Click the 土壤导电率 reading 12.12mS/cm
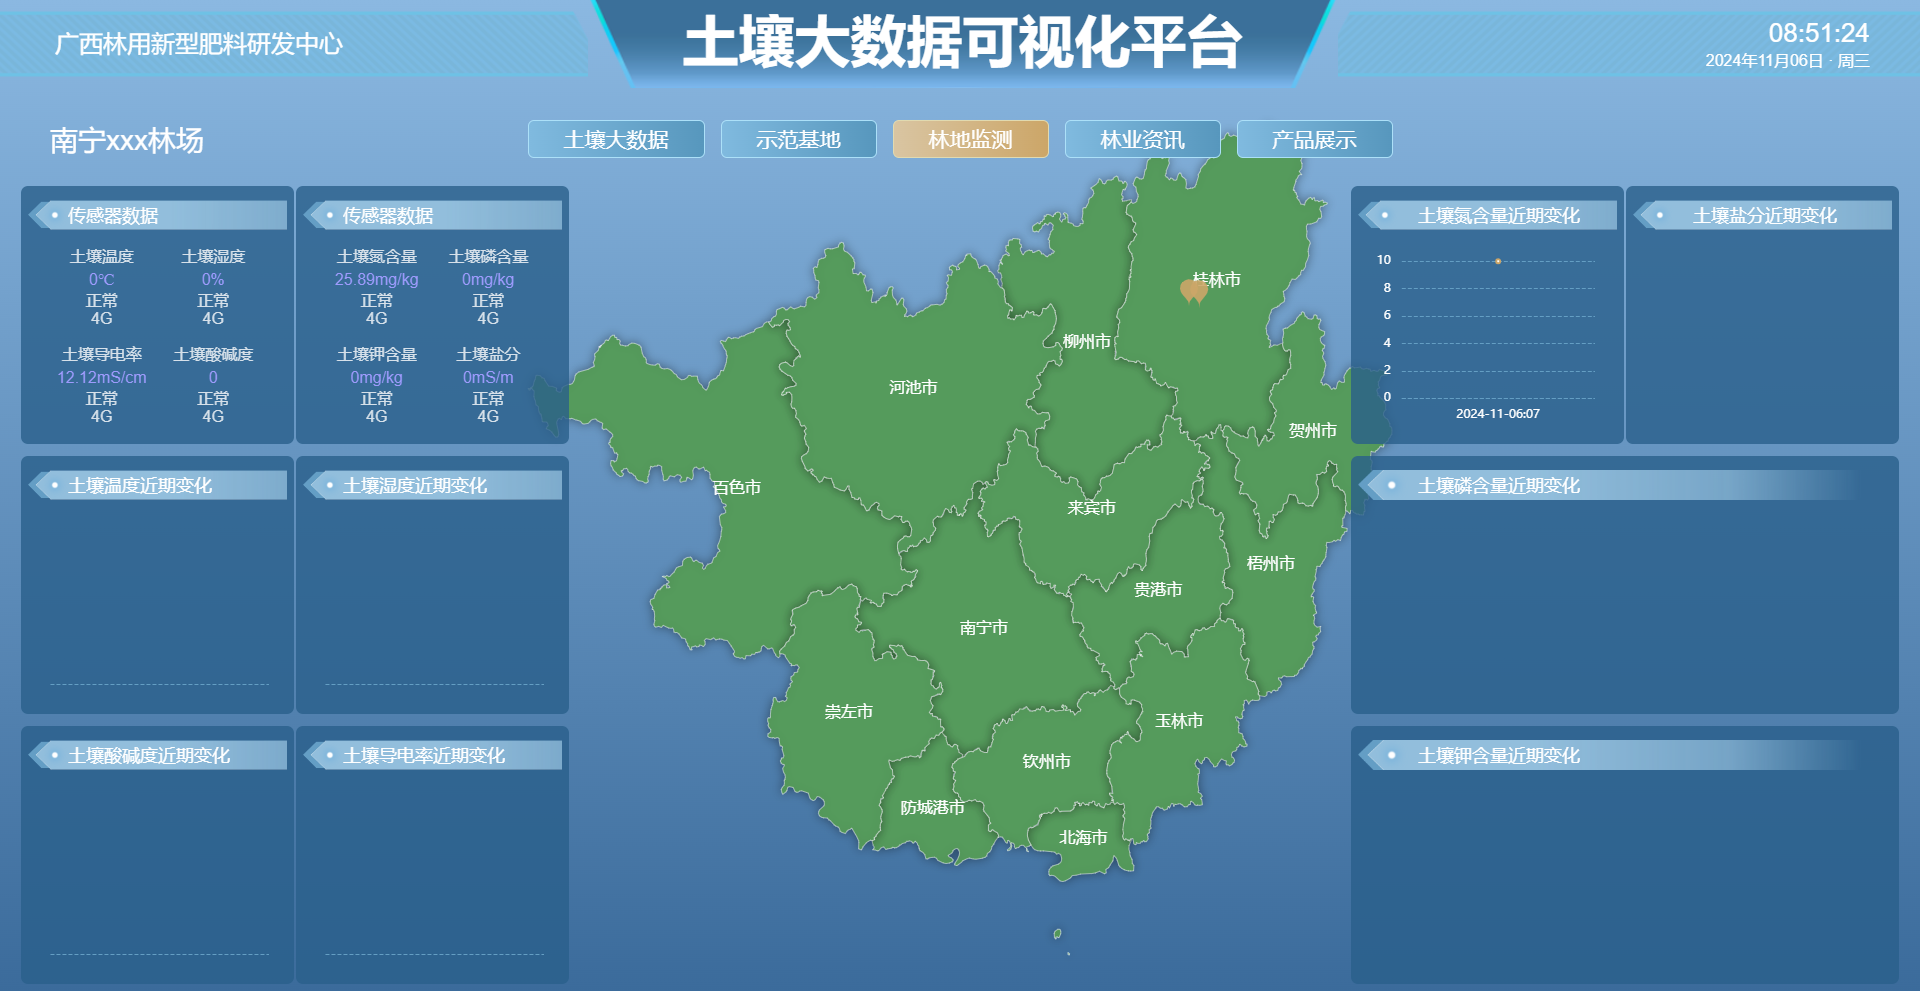Image resolution: width=1920 pixels, height=991 pixels. 102,378
